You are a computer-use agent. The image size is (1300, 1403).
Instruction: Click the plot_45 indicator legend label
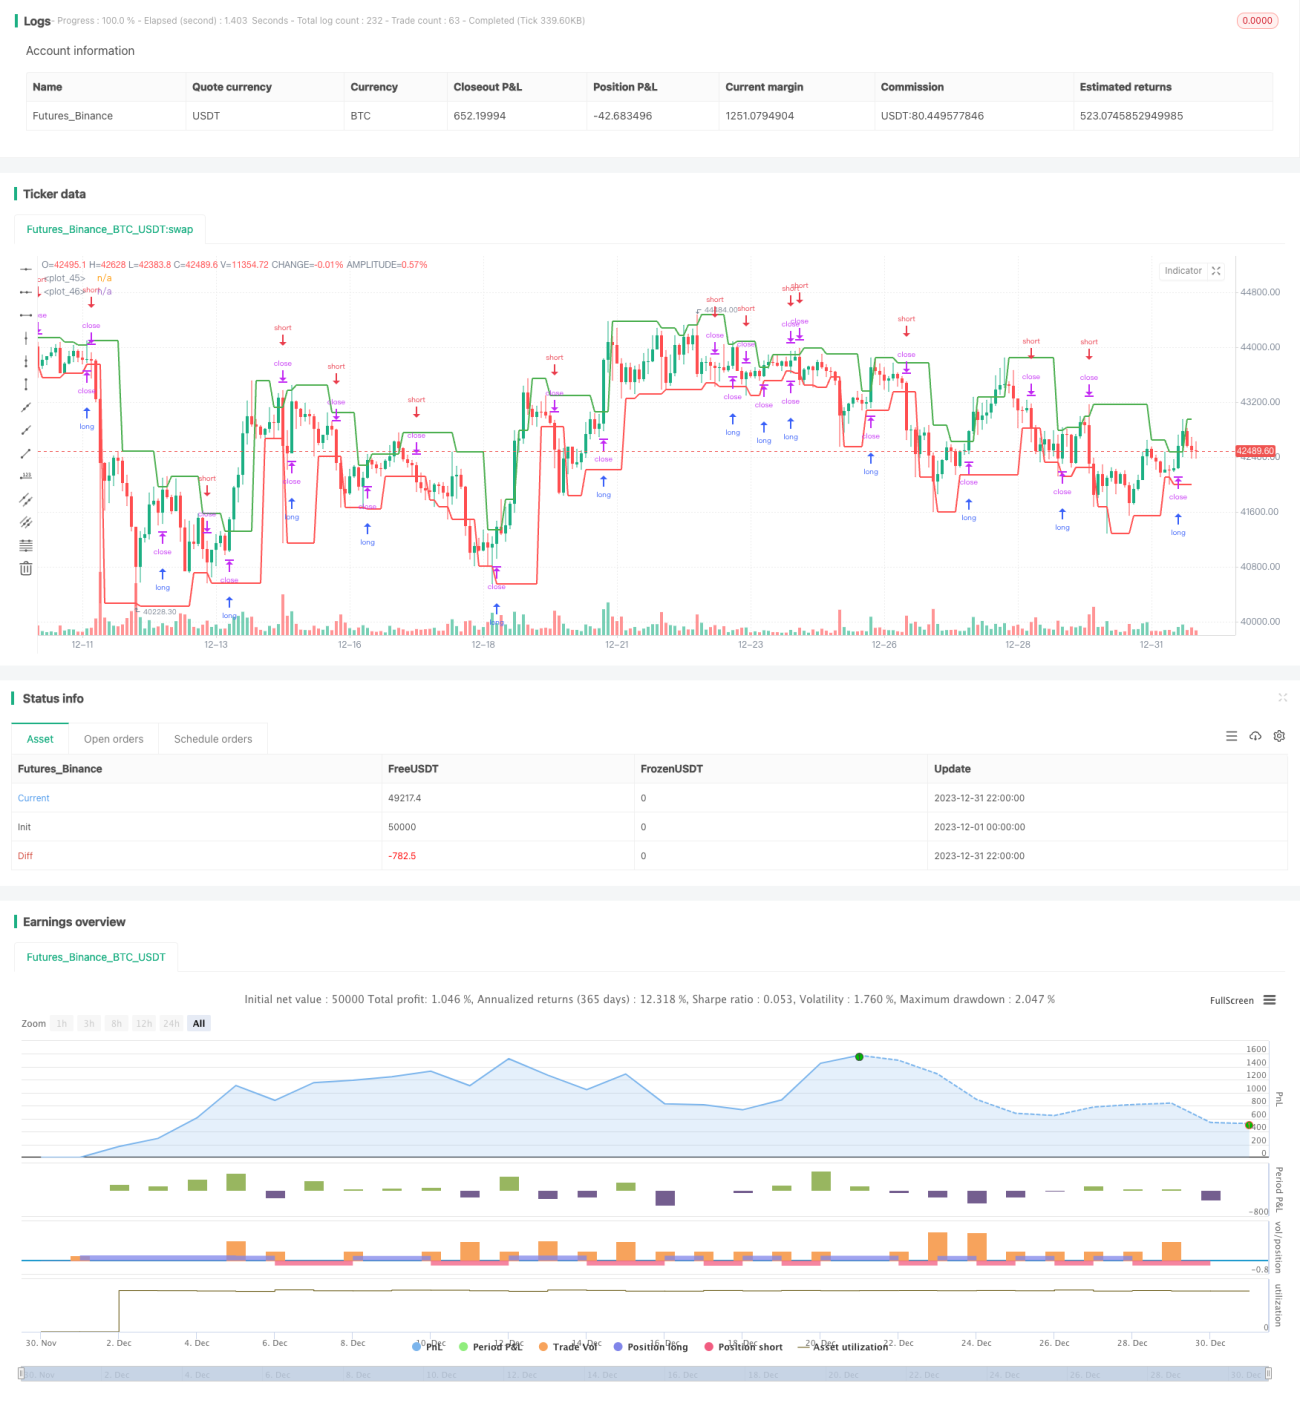point(65,278)
